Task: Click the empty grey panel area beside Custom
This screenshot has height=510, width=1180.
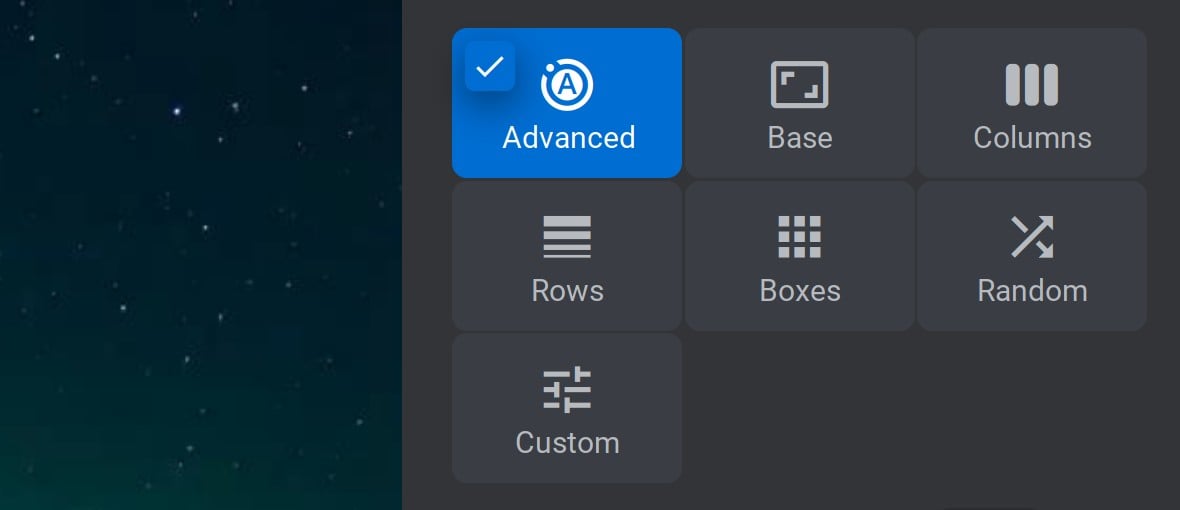Action: 914,408
